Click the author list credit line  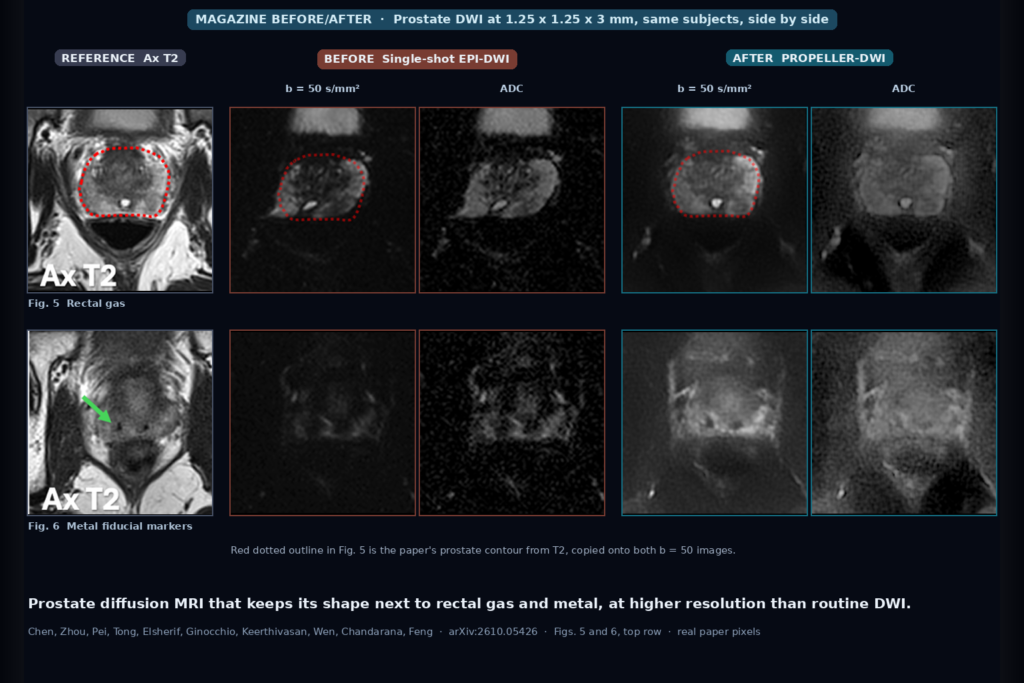pos(230,632)
